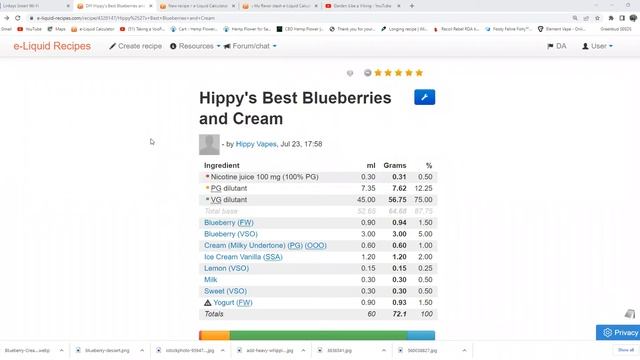
Task: Click the e-Liquid Recipes site logo
Action: (52, 46)
